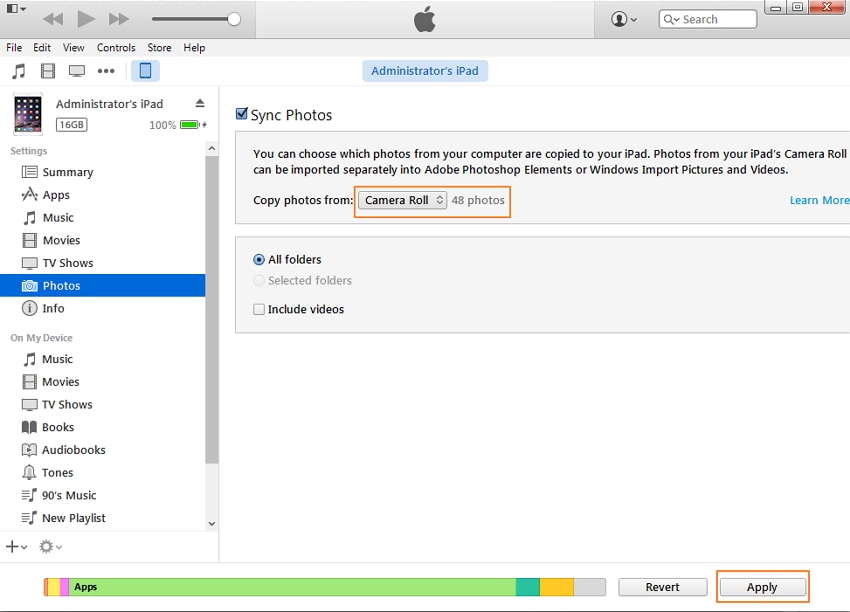Open the Camera Roll source dropdown

402,200
